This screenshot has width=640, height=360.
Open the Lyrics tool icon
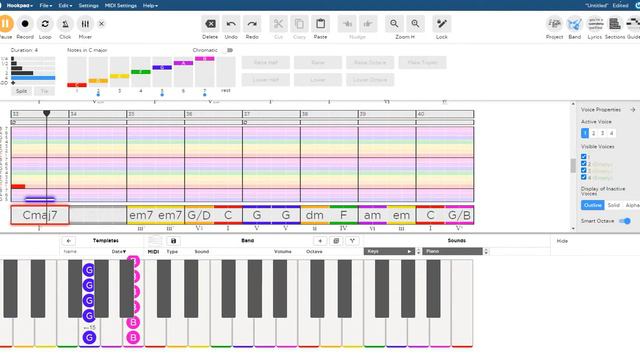pyautogui.click(x=595, y=24)
